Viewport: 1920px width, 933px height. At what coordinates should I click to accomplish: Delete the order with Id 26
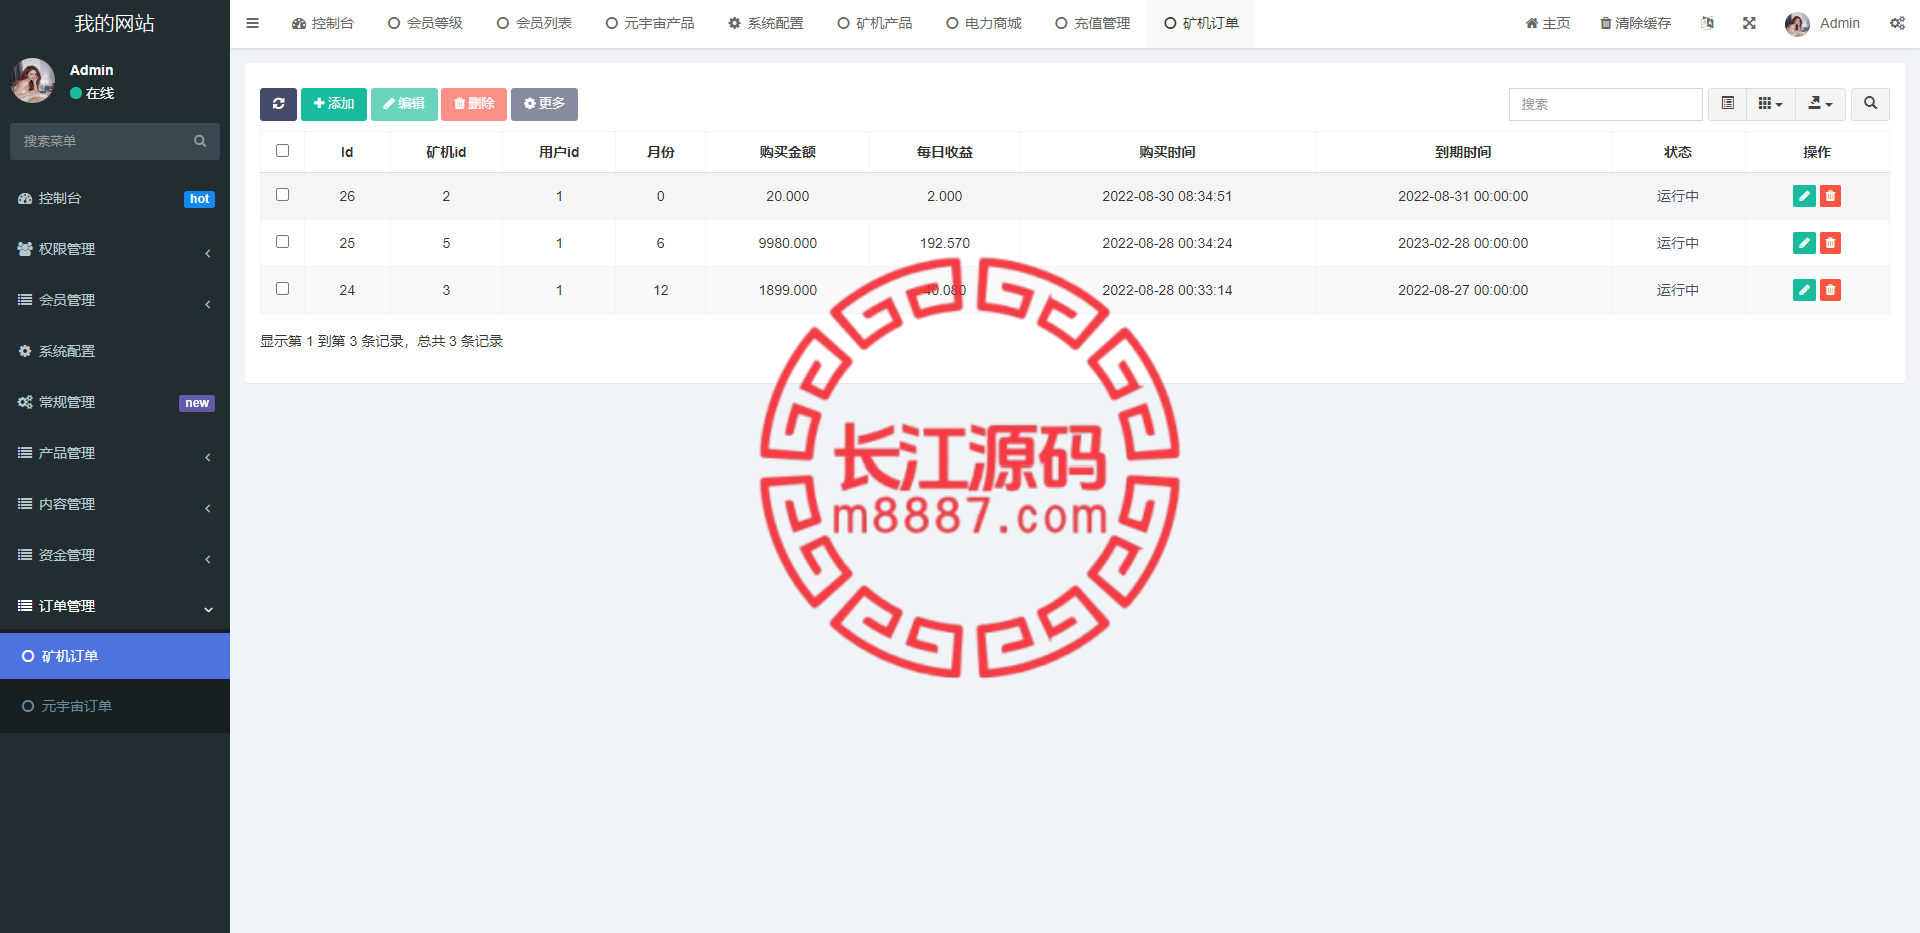pyautogui.click(x=1830, y=196)
